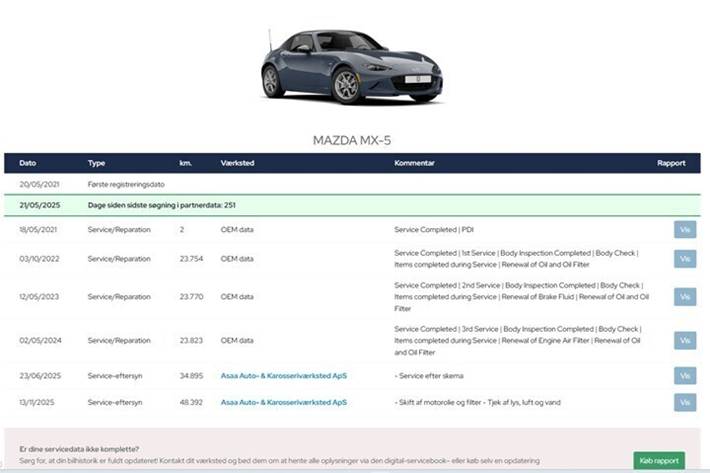Click mileage value 23.754
The height and width of the screenshot is (473, 710).
click(191, 259)
